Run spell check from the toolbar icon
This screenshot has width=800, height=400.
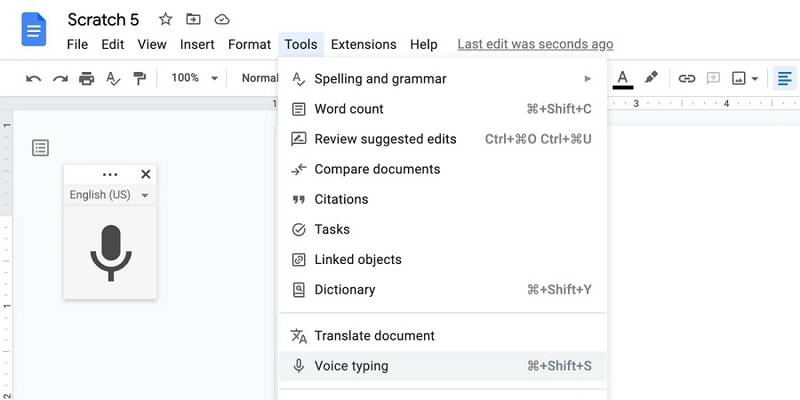tap(113, 79)
